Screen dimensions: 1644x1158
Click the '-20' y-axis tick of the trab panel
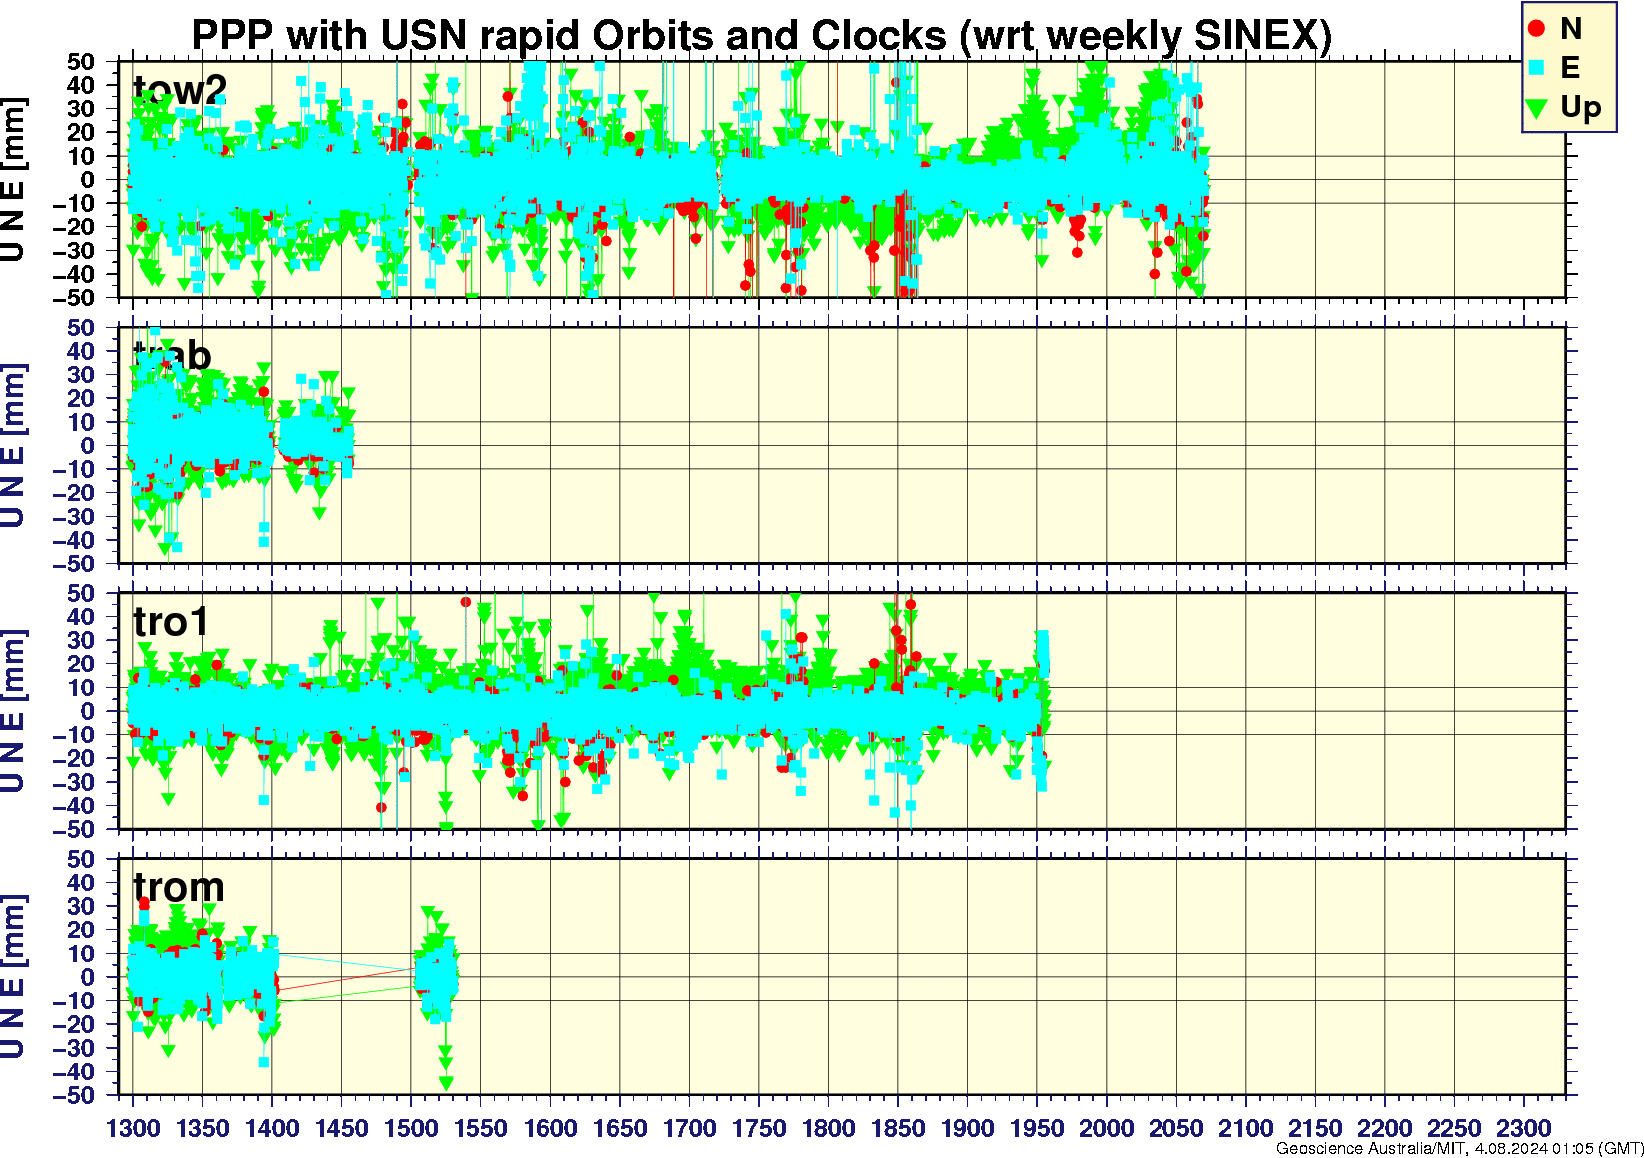click(x=74, y=493)
